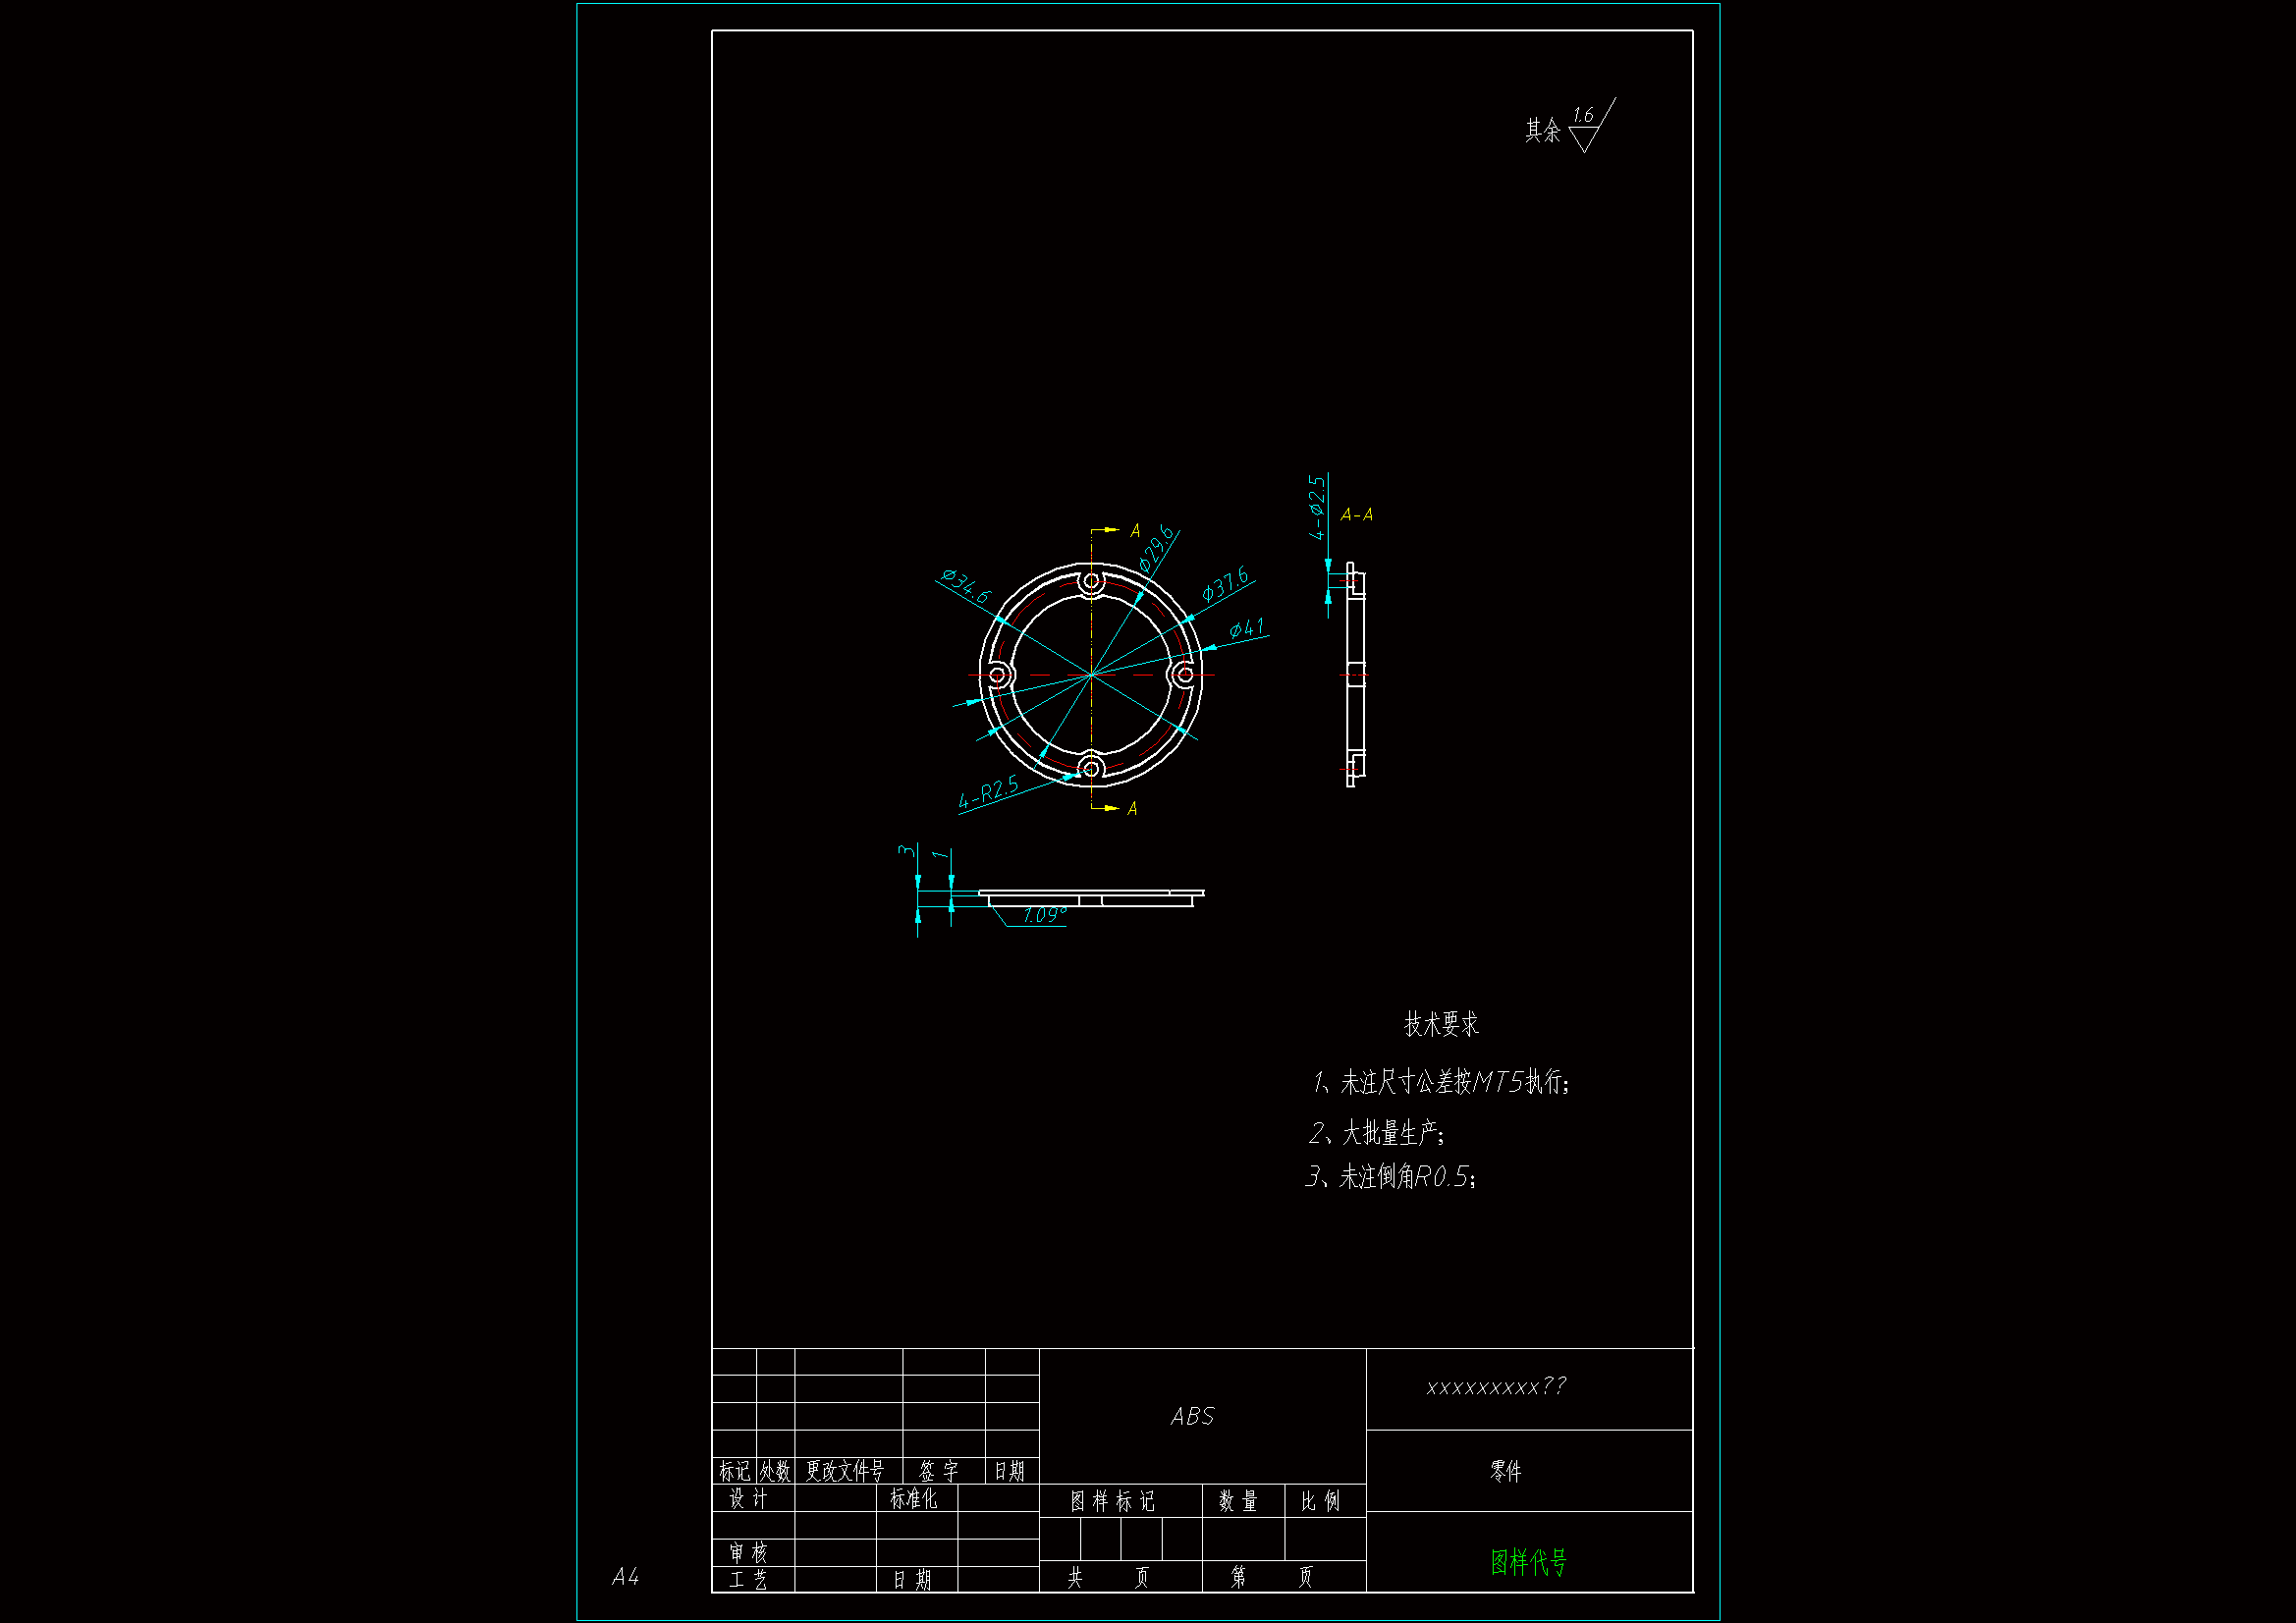Click the 未注尺寸公差按MT5执行 note line
Screen dimensions: 2296x1623
1442,1082
